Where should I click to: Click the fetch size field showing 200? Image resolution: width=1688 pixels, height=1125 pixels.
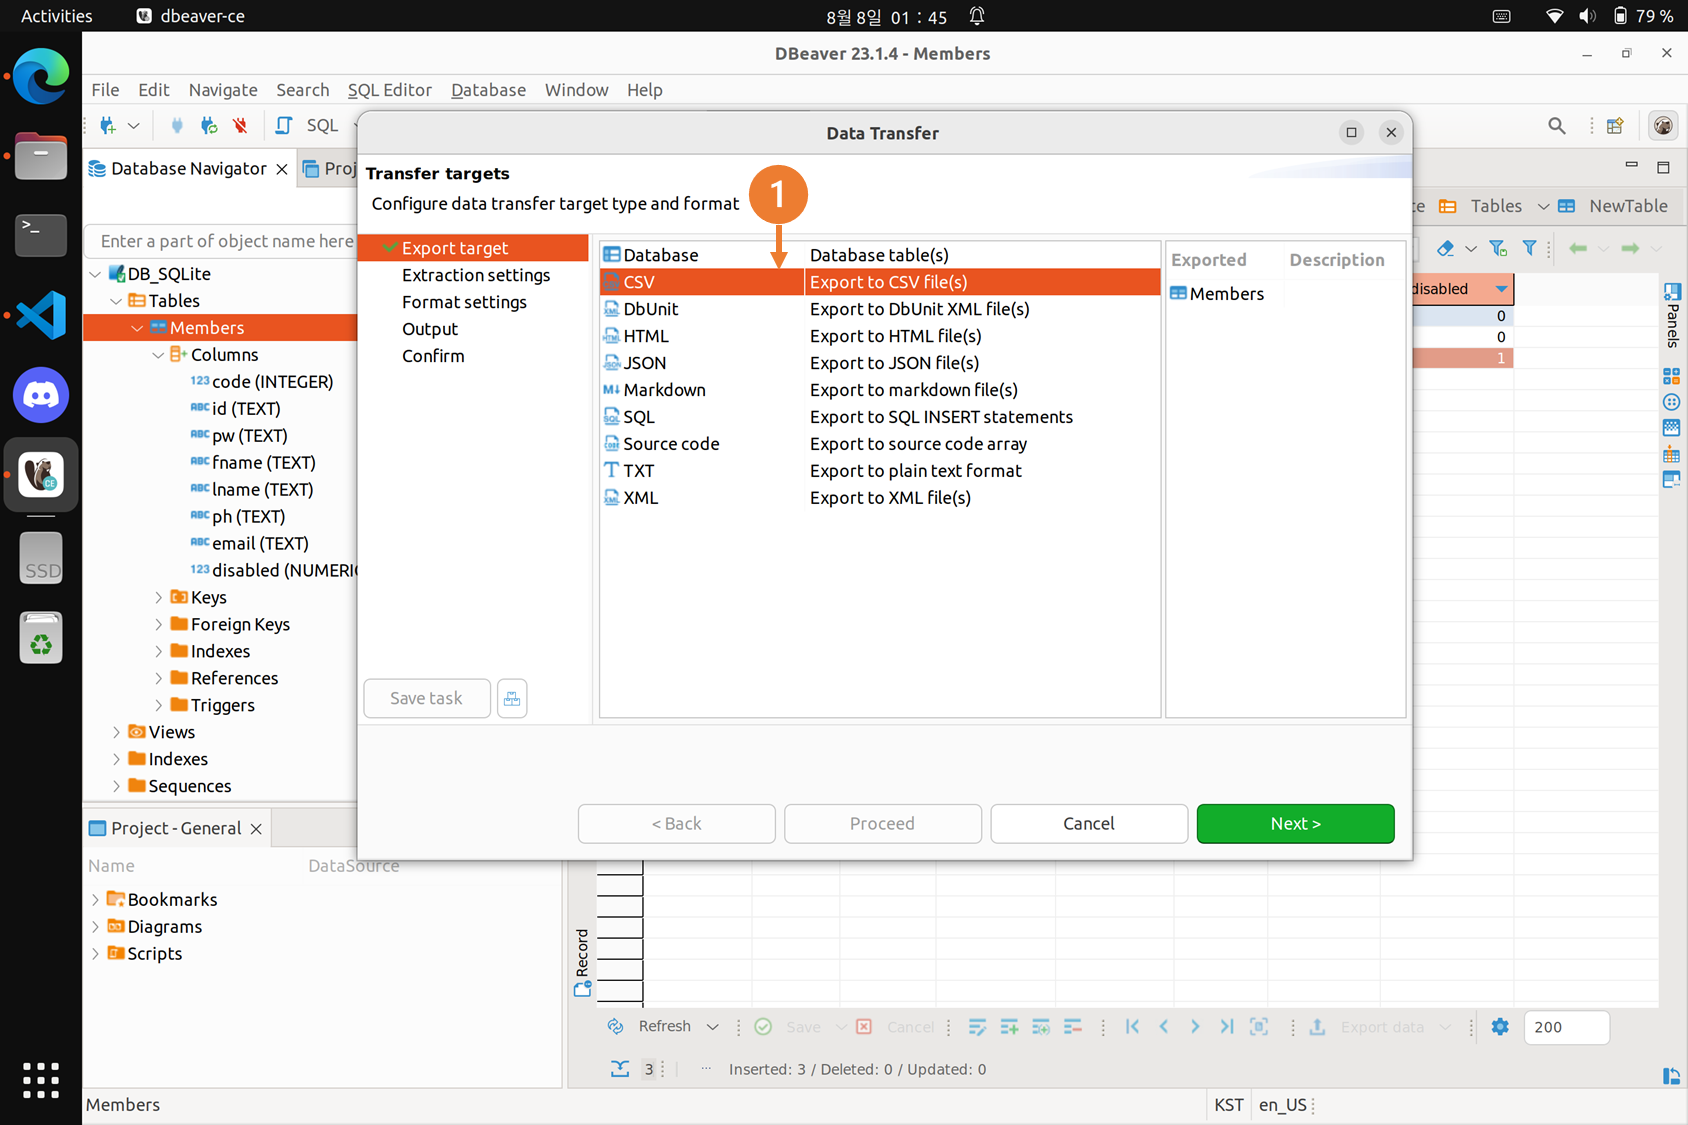[1566, 1027]
